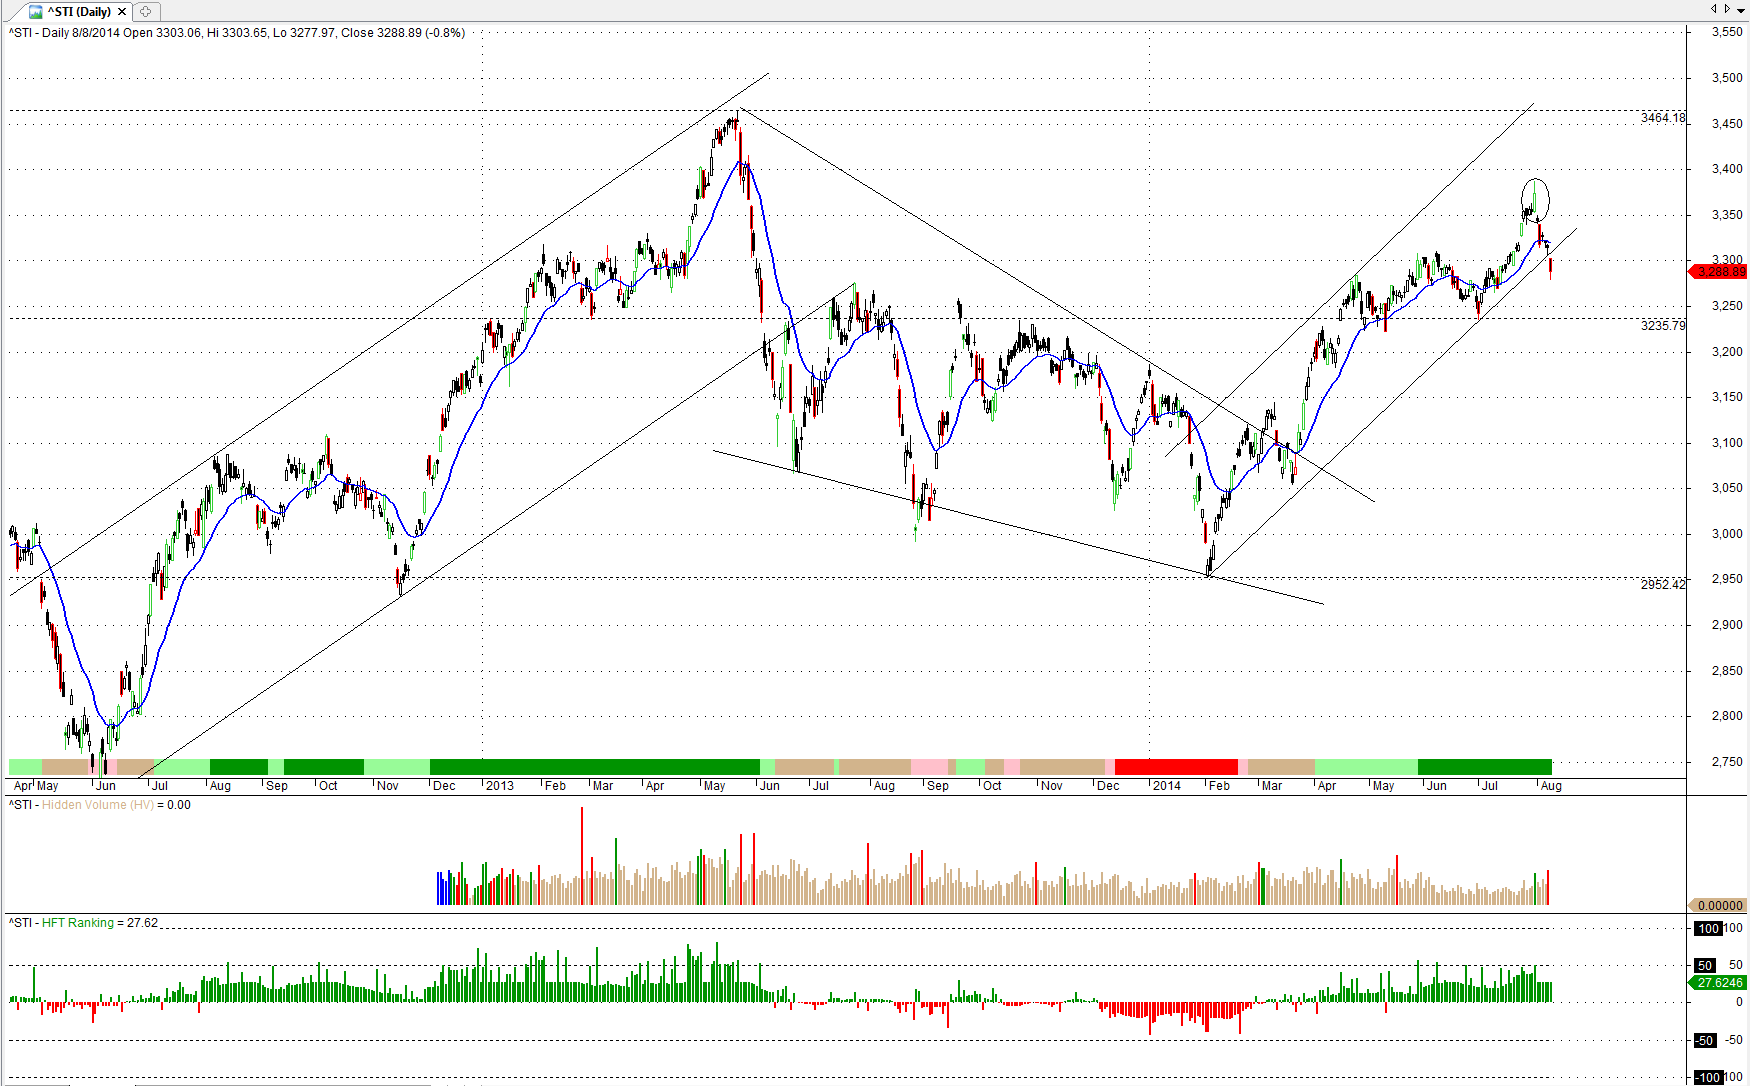Click the 0.00000 Hidden Volume value label
The height and width of the screenshot is (1086, 1750).
click(x=1719, y=906)
